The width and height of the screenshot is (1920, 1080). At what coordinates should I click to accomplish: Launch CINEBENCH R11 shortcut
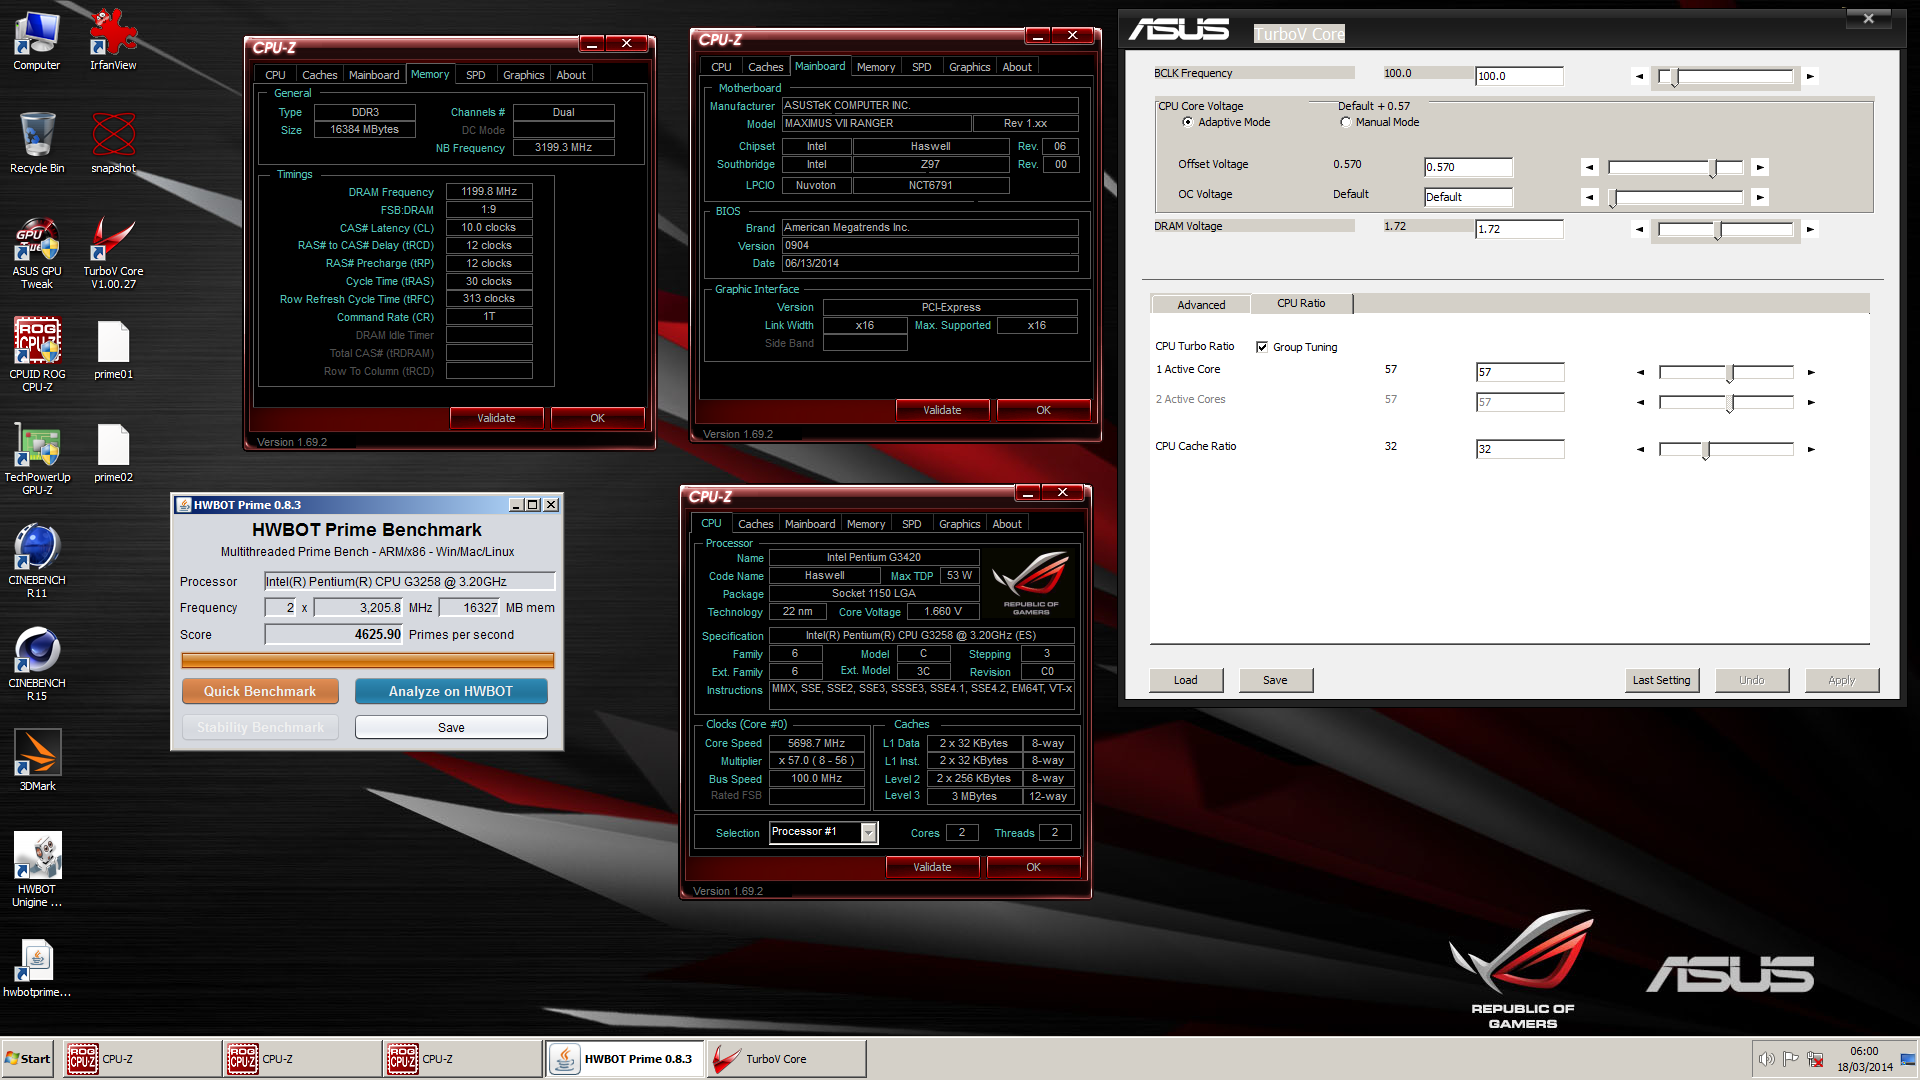(37, 562)
